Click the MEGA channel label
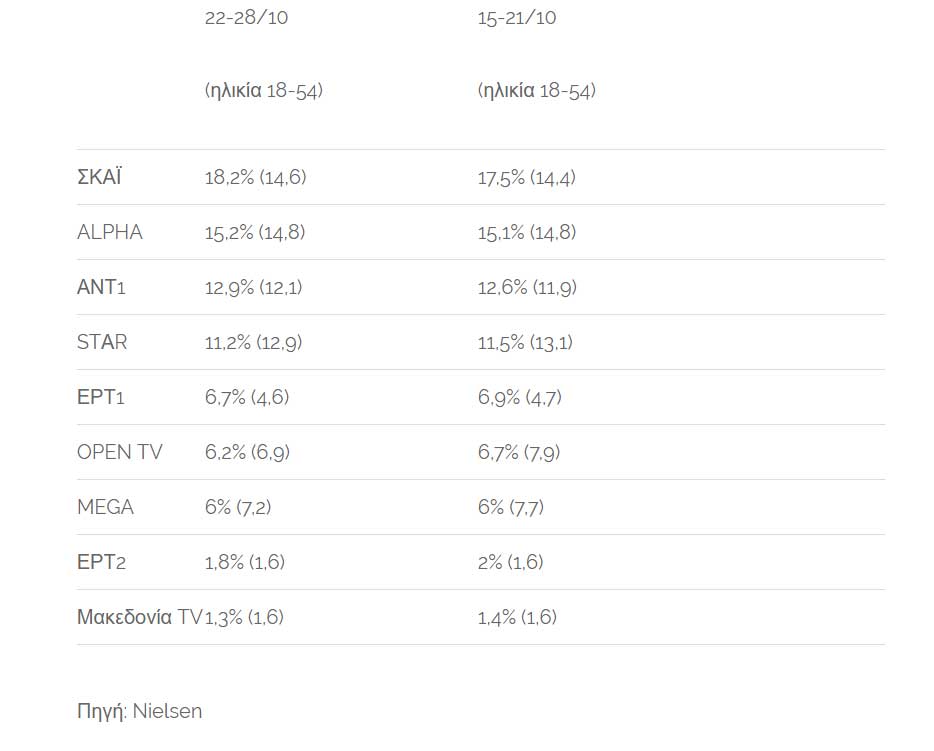The height and width of the screenshot is (751, 934). pyautogui.click(x=105, y=508)
